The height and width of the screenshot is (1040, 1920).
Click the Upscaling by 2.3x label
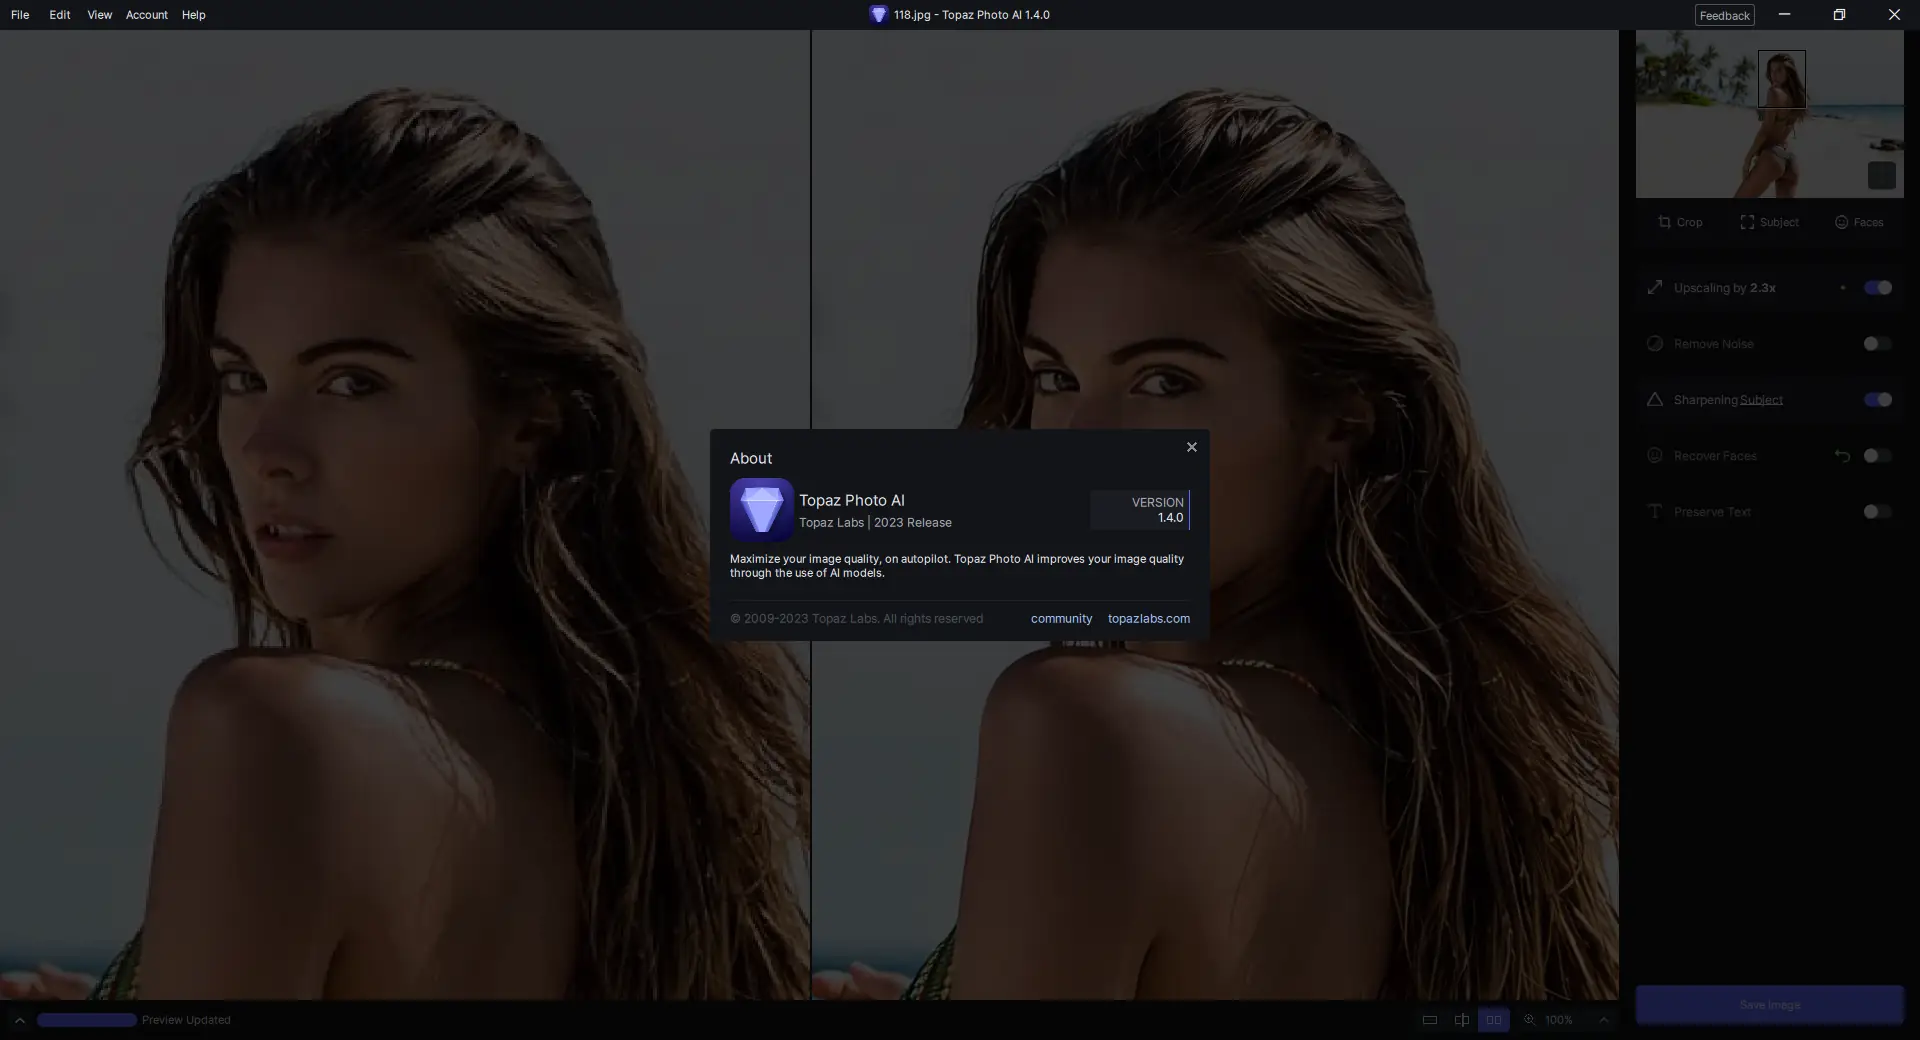point(1725,288)
